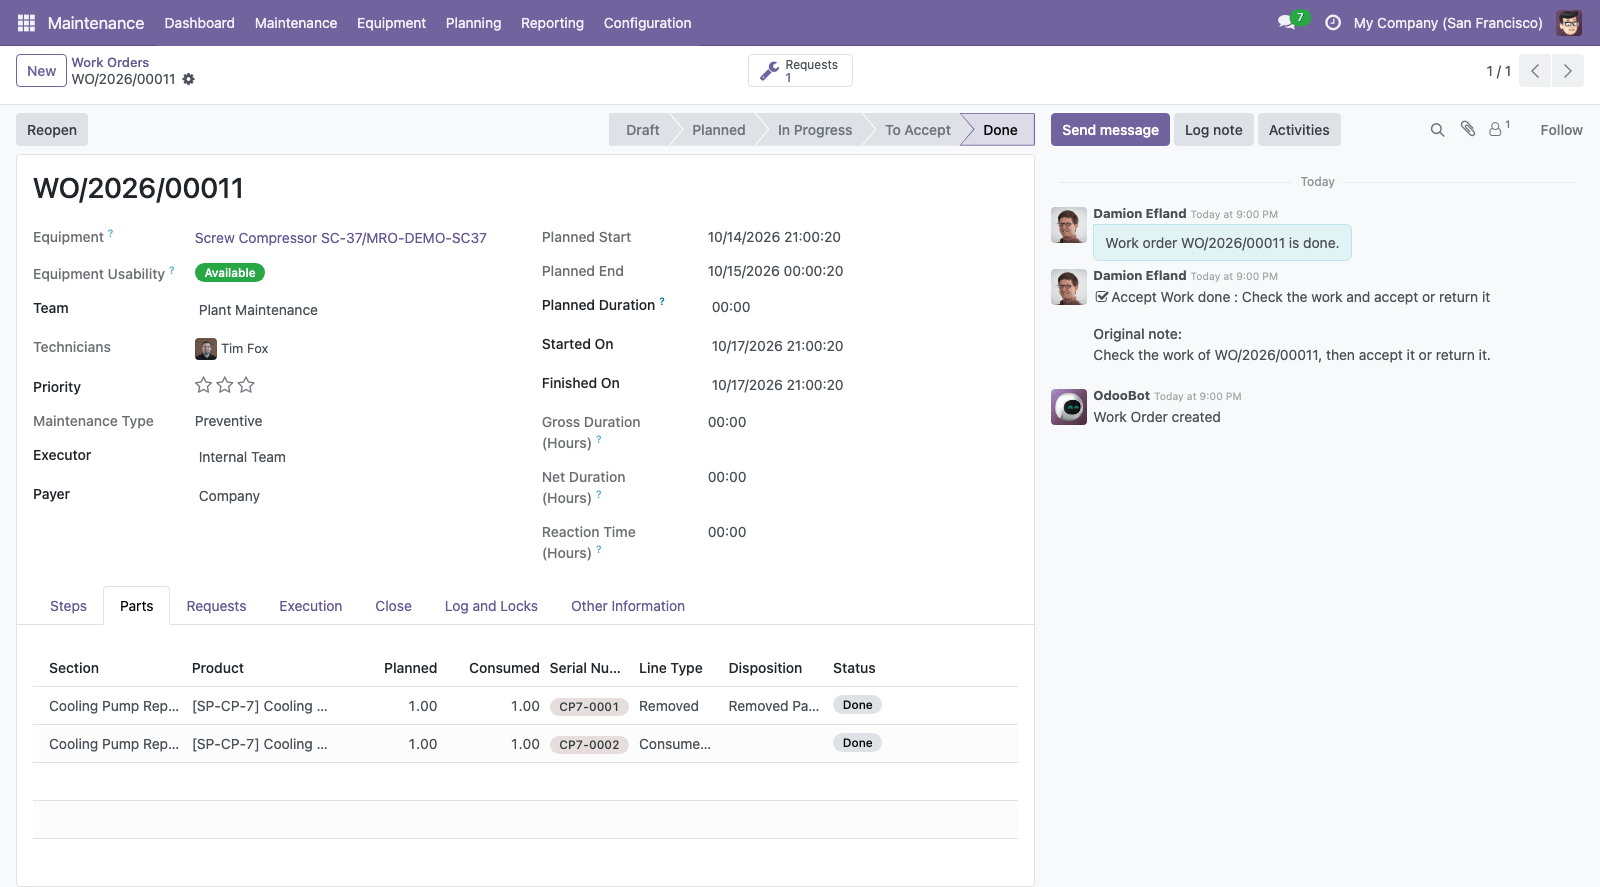Screen dimensions: 1600x887
Task: Select the In Progress status stage
Action: [x=815, y=130]
